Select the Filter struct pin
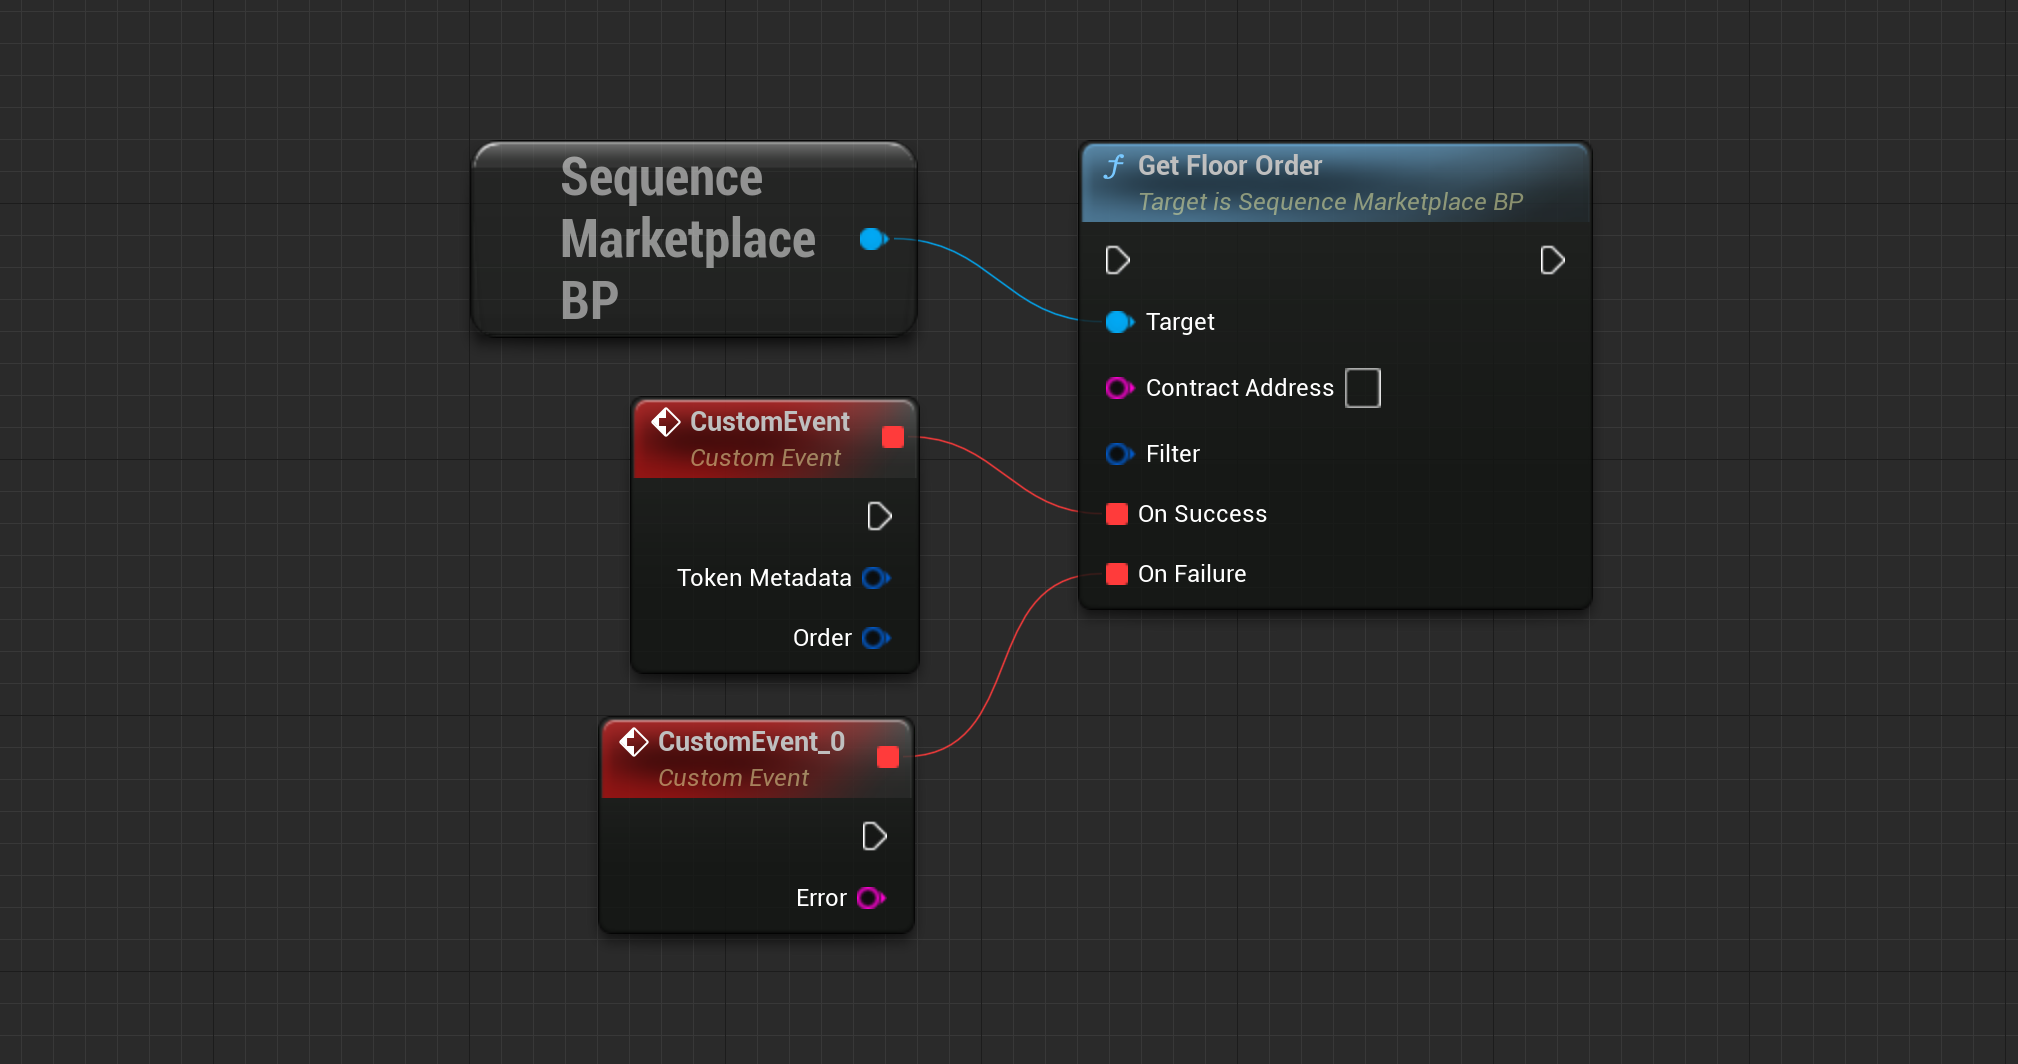Viewport: 2018px width, 1064px height. [x=1120, y=454]
